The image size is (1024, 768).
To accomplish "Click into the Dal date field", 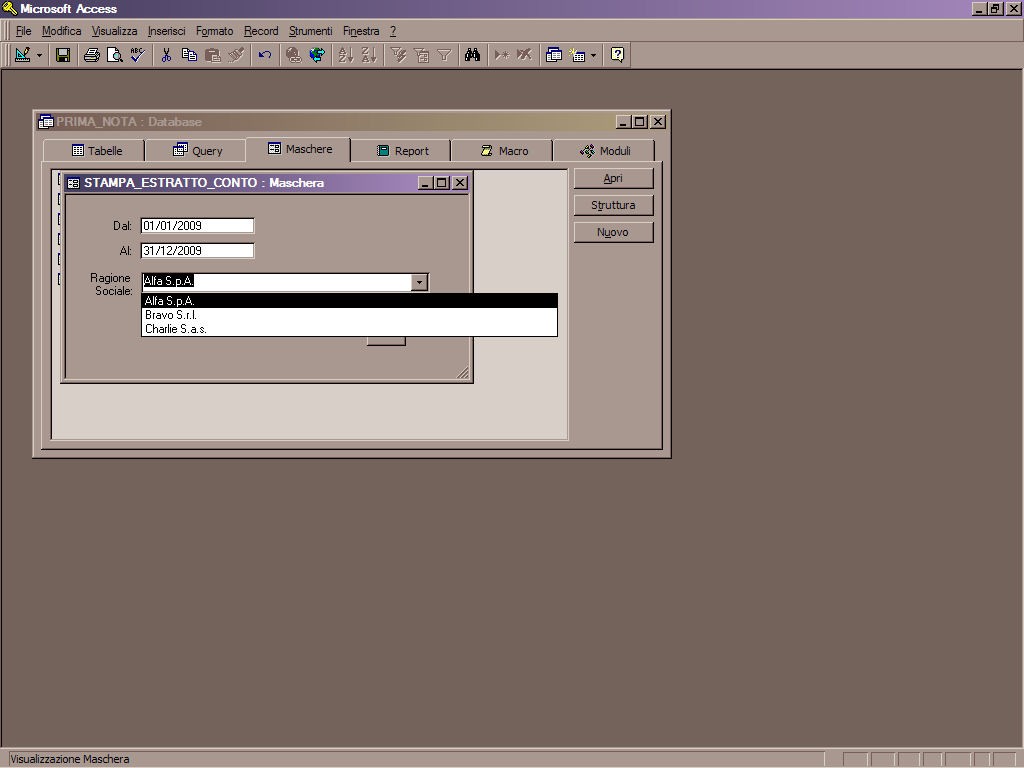I will (x=197, y=226).
